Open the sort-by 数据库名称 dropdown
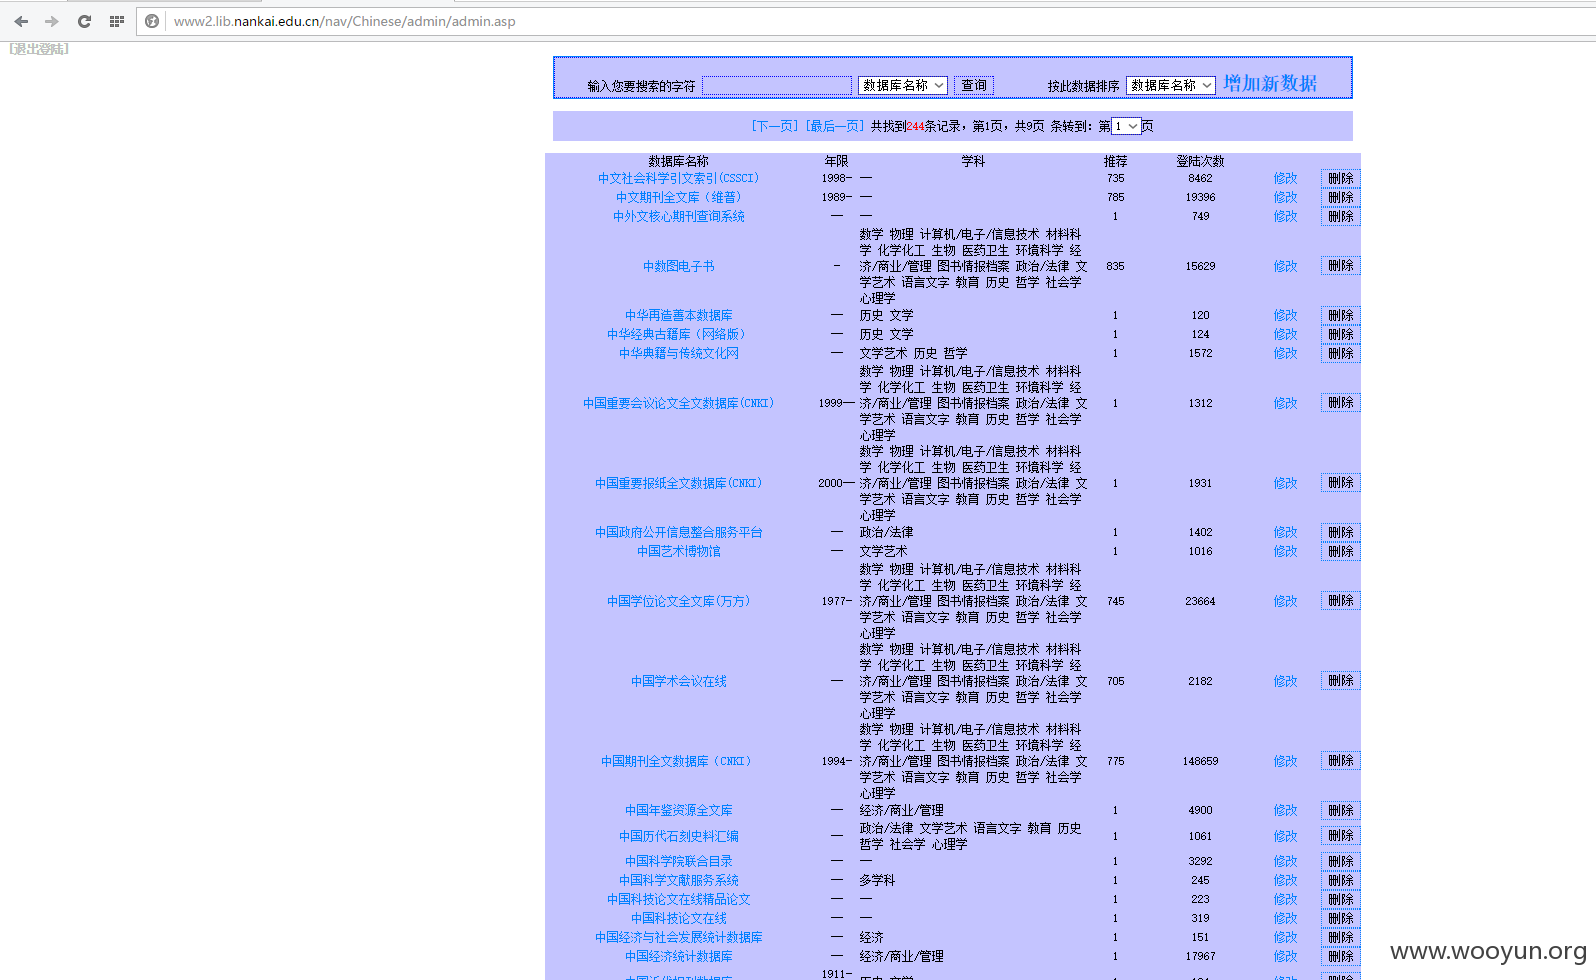The height and width of the screenshot is (980, 1596). 1171,86
